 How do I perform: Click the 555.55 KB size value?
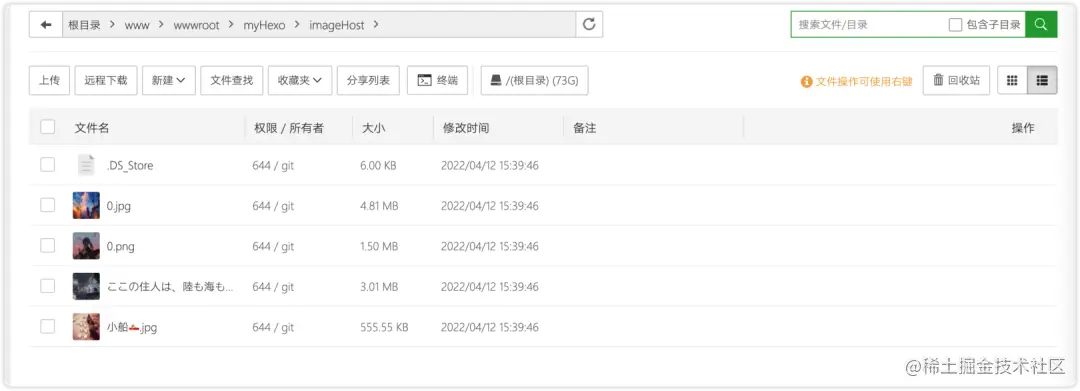tap(384, 327)
